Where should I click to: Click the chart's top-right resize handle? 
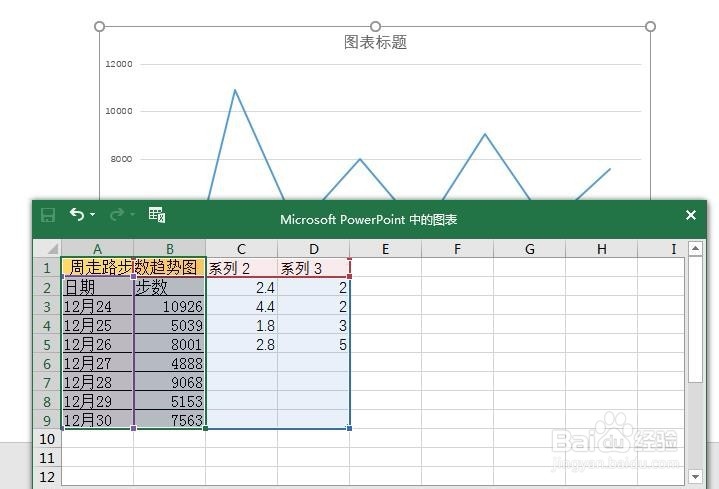(x=650, y=27)
